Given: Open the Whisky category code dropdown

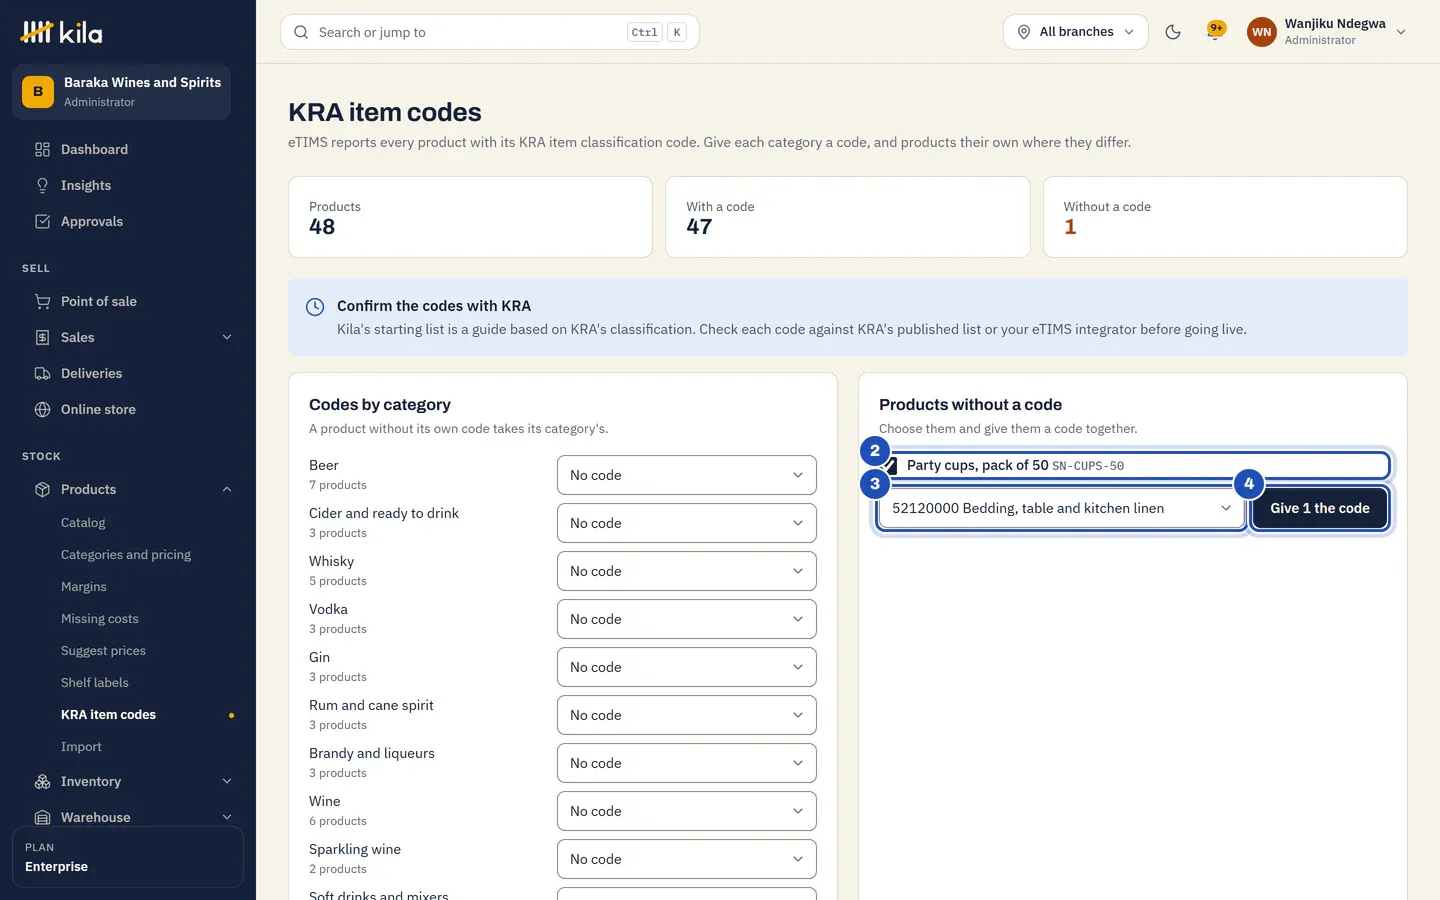Looking at the screenshot, I should click(x=687, y=571).
